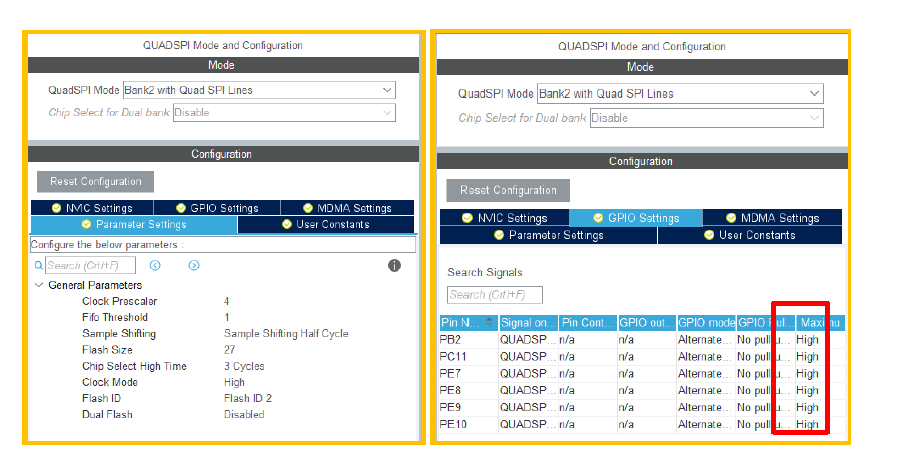The height and width of the screenshot is (467, 905).
Task: Select Parameter Settings tab in left panel
Action: pyautogui.click(x=134, y=224)
